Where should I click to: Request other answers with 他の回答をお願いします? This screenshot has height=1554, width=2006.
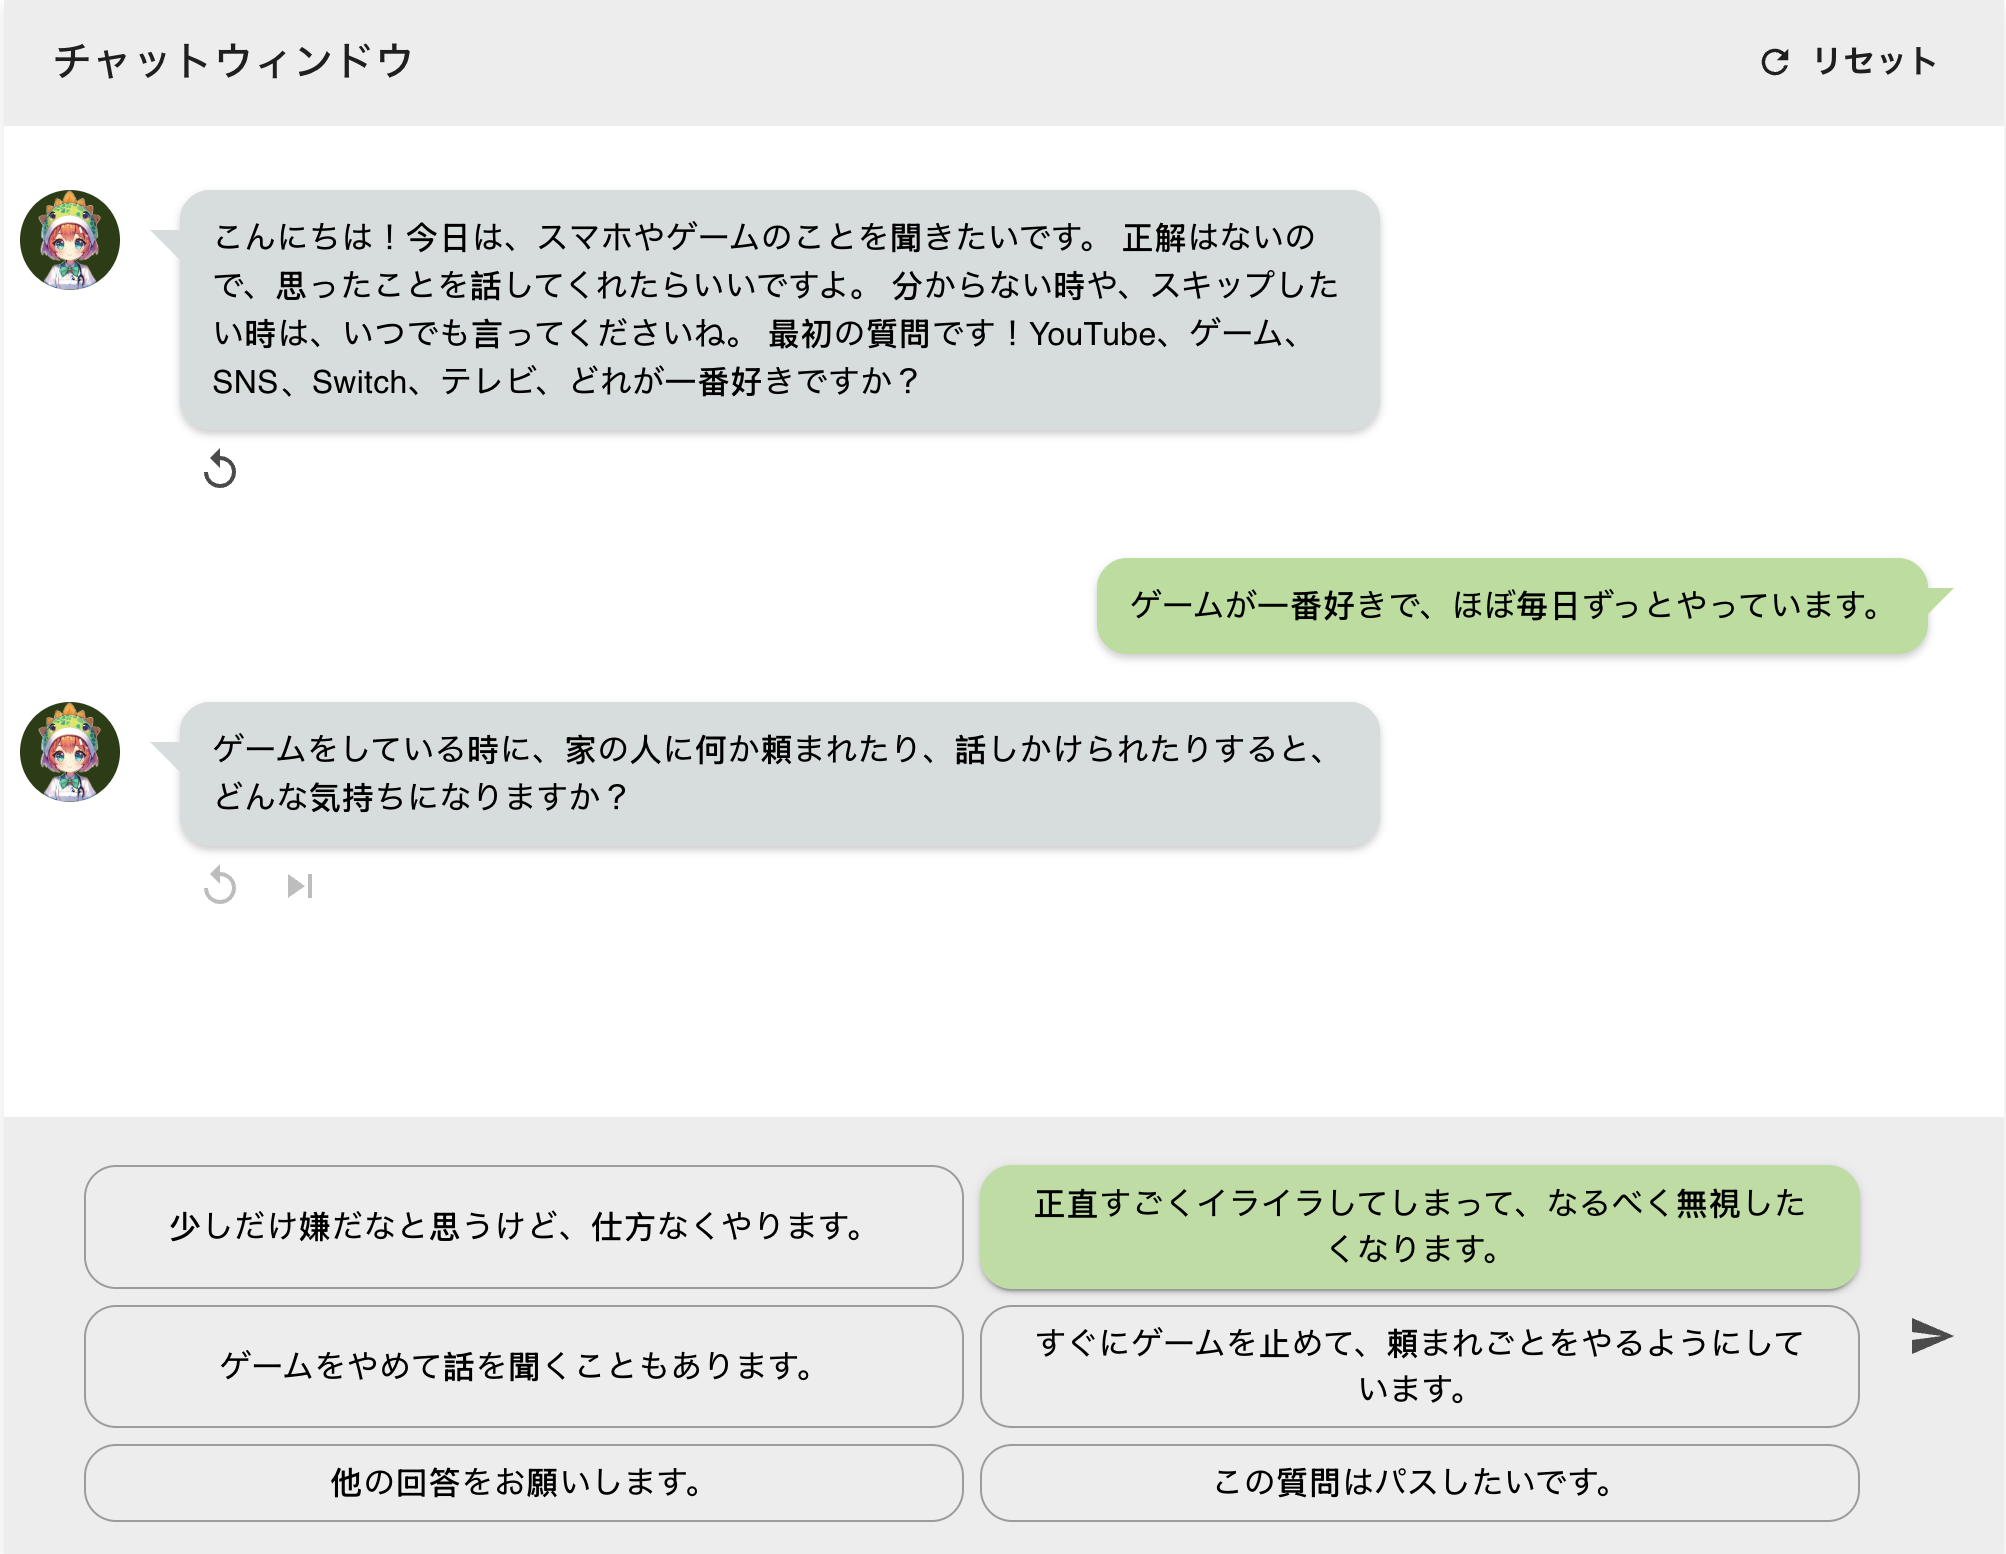click(523, 1482)
